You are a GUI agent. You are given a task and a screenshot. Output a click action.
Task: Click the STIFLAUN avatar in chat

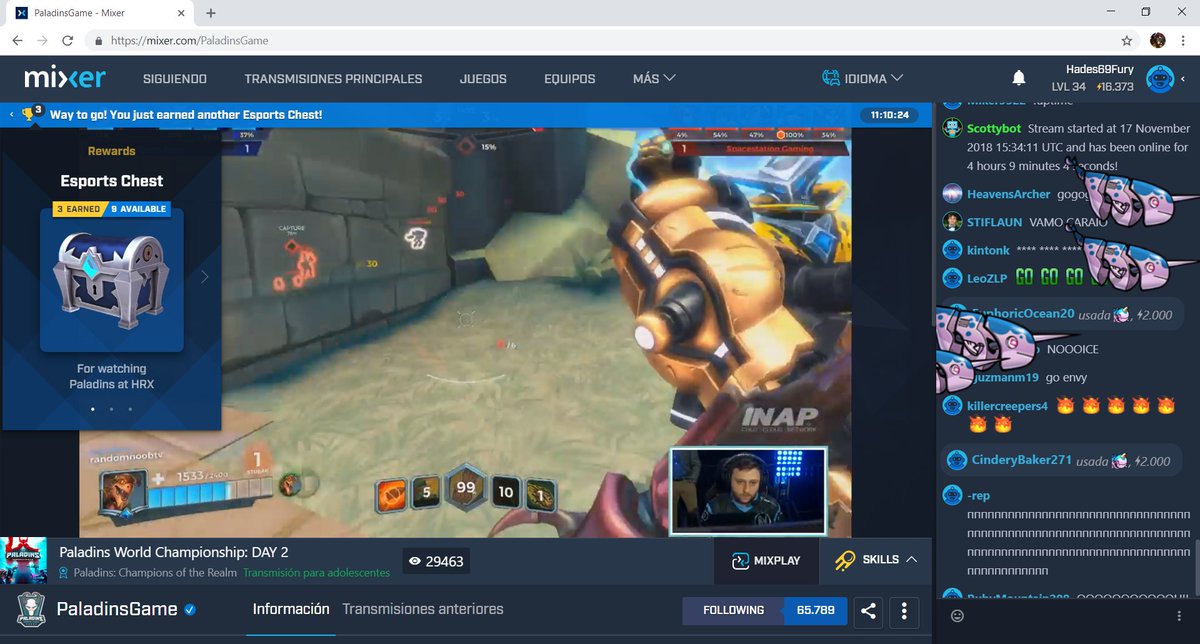pyautogui.click(x=952, y=222)
